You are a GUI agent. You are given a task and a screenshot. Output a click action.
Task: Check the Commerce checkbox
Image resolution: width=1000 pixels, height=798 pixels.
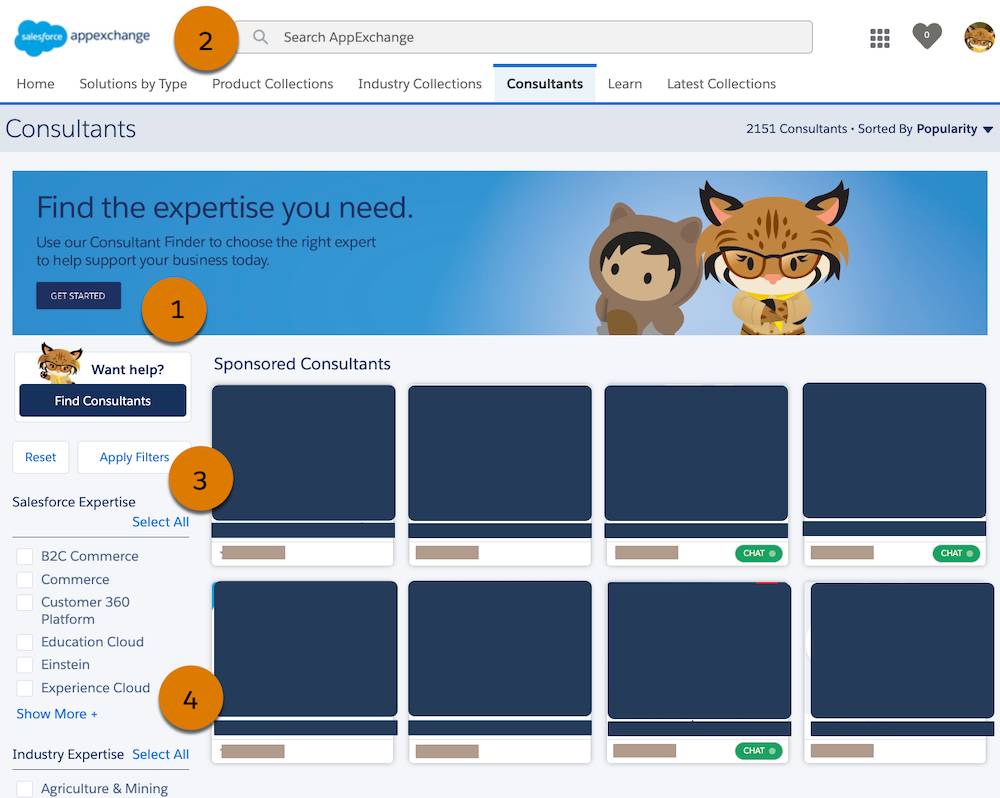(x=25, y=579)
